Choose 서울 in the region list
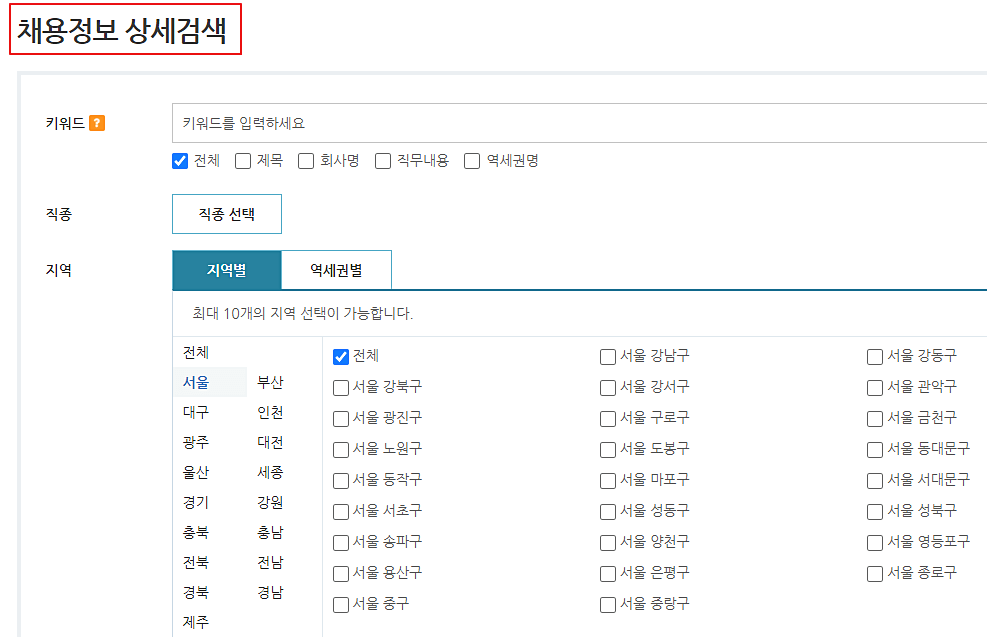The height and width of the screenshot is (637, 987). (x=196, y=382)
